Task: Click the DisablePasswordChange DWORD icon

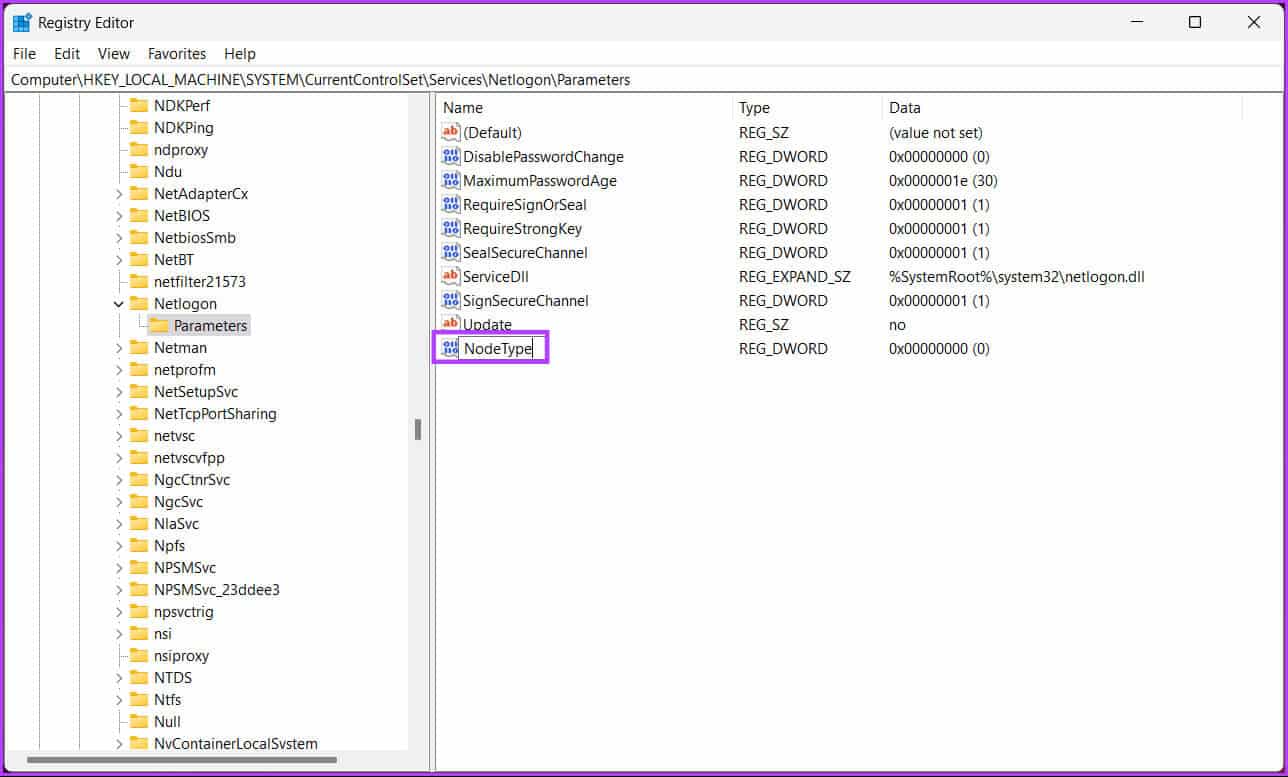Action: 450,156
